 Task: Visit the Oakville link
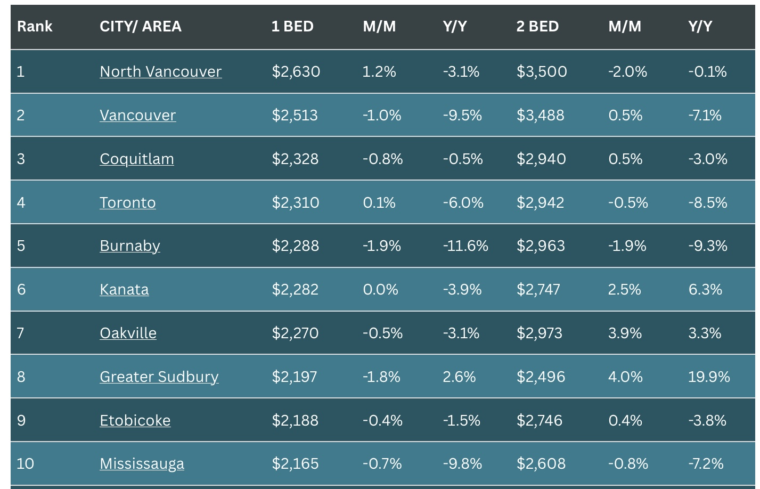tap(128, 333)
